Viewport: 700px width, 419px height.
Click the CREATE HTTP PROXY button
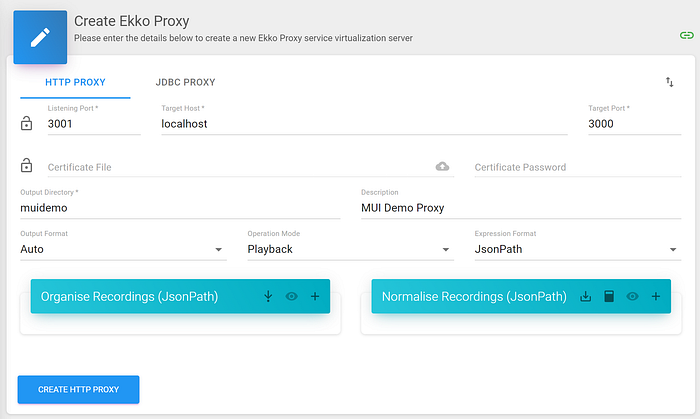coord(79,390)
